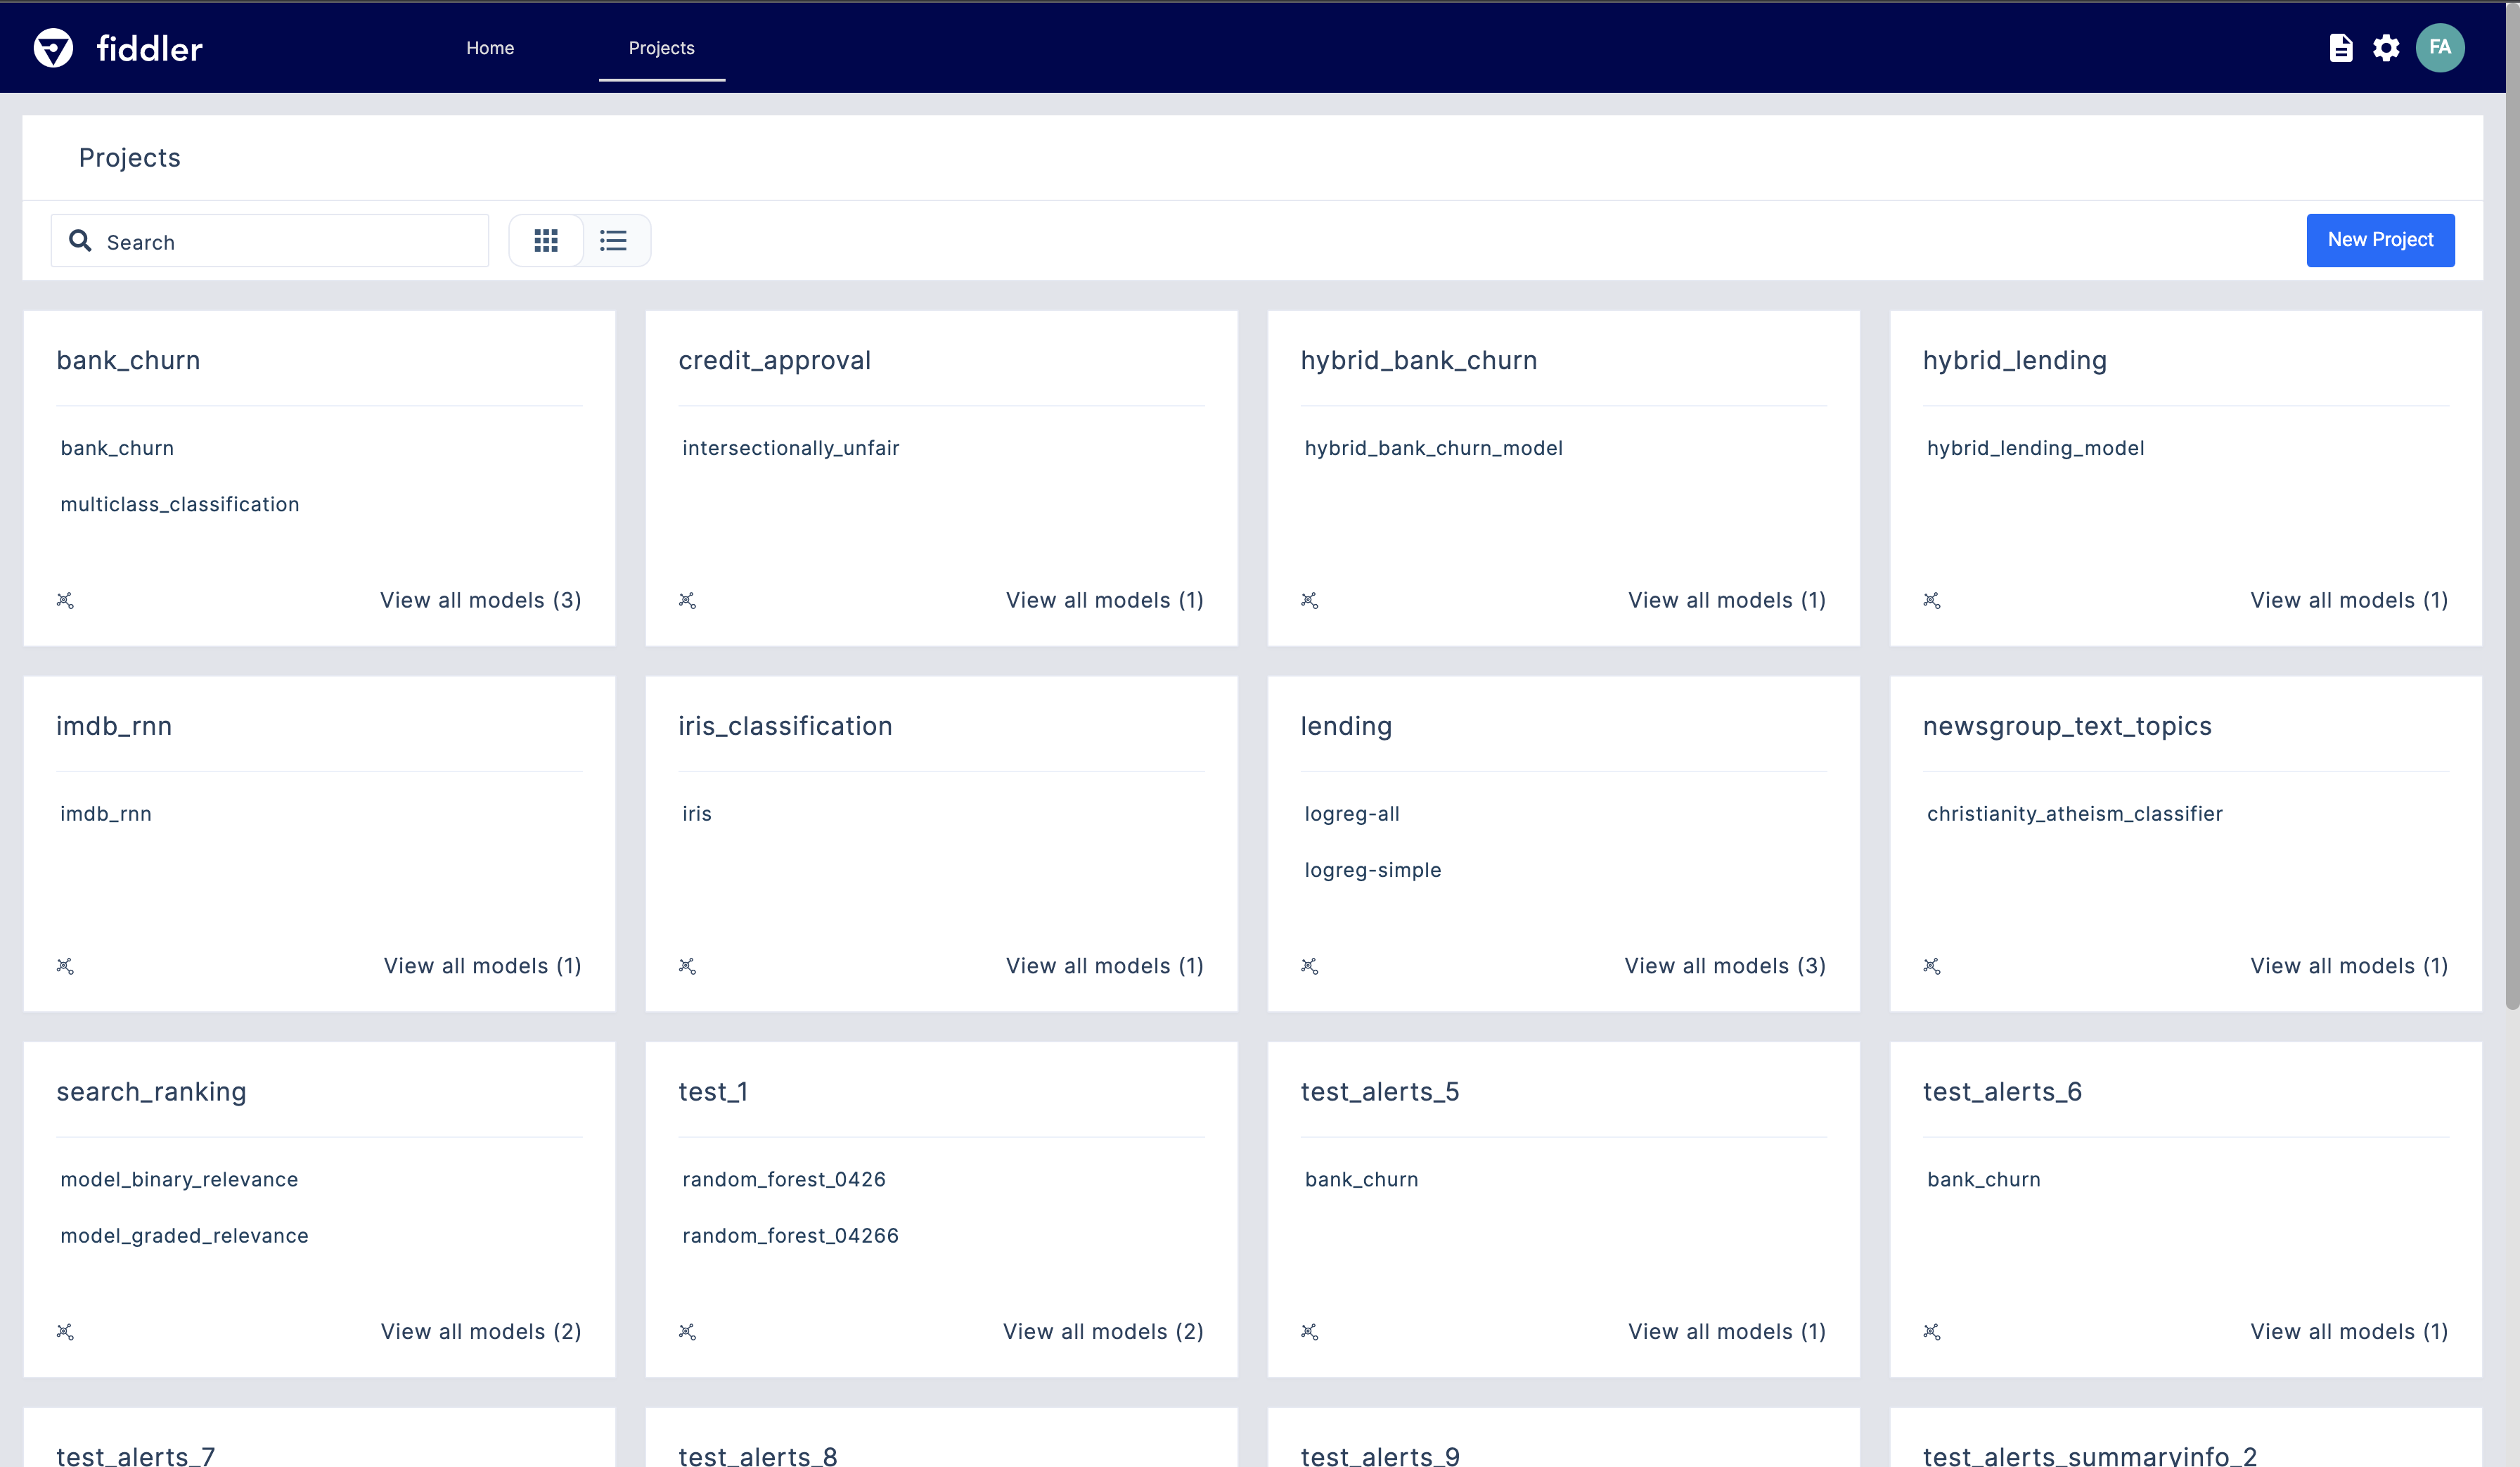Click the Fiddler logo icon
Image resolution: width=2520 pixels, height=1467 pixels.
53,48
